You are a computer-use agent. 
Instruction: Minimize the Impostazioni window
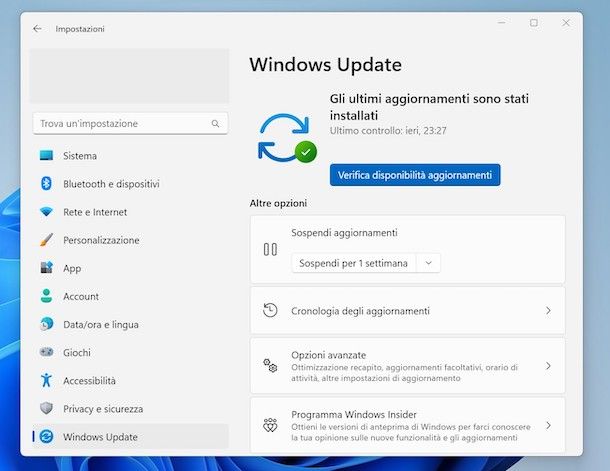coord(502,23)
